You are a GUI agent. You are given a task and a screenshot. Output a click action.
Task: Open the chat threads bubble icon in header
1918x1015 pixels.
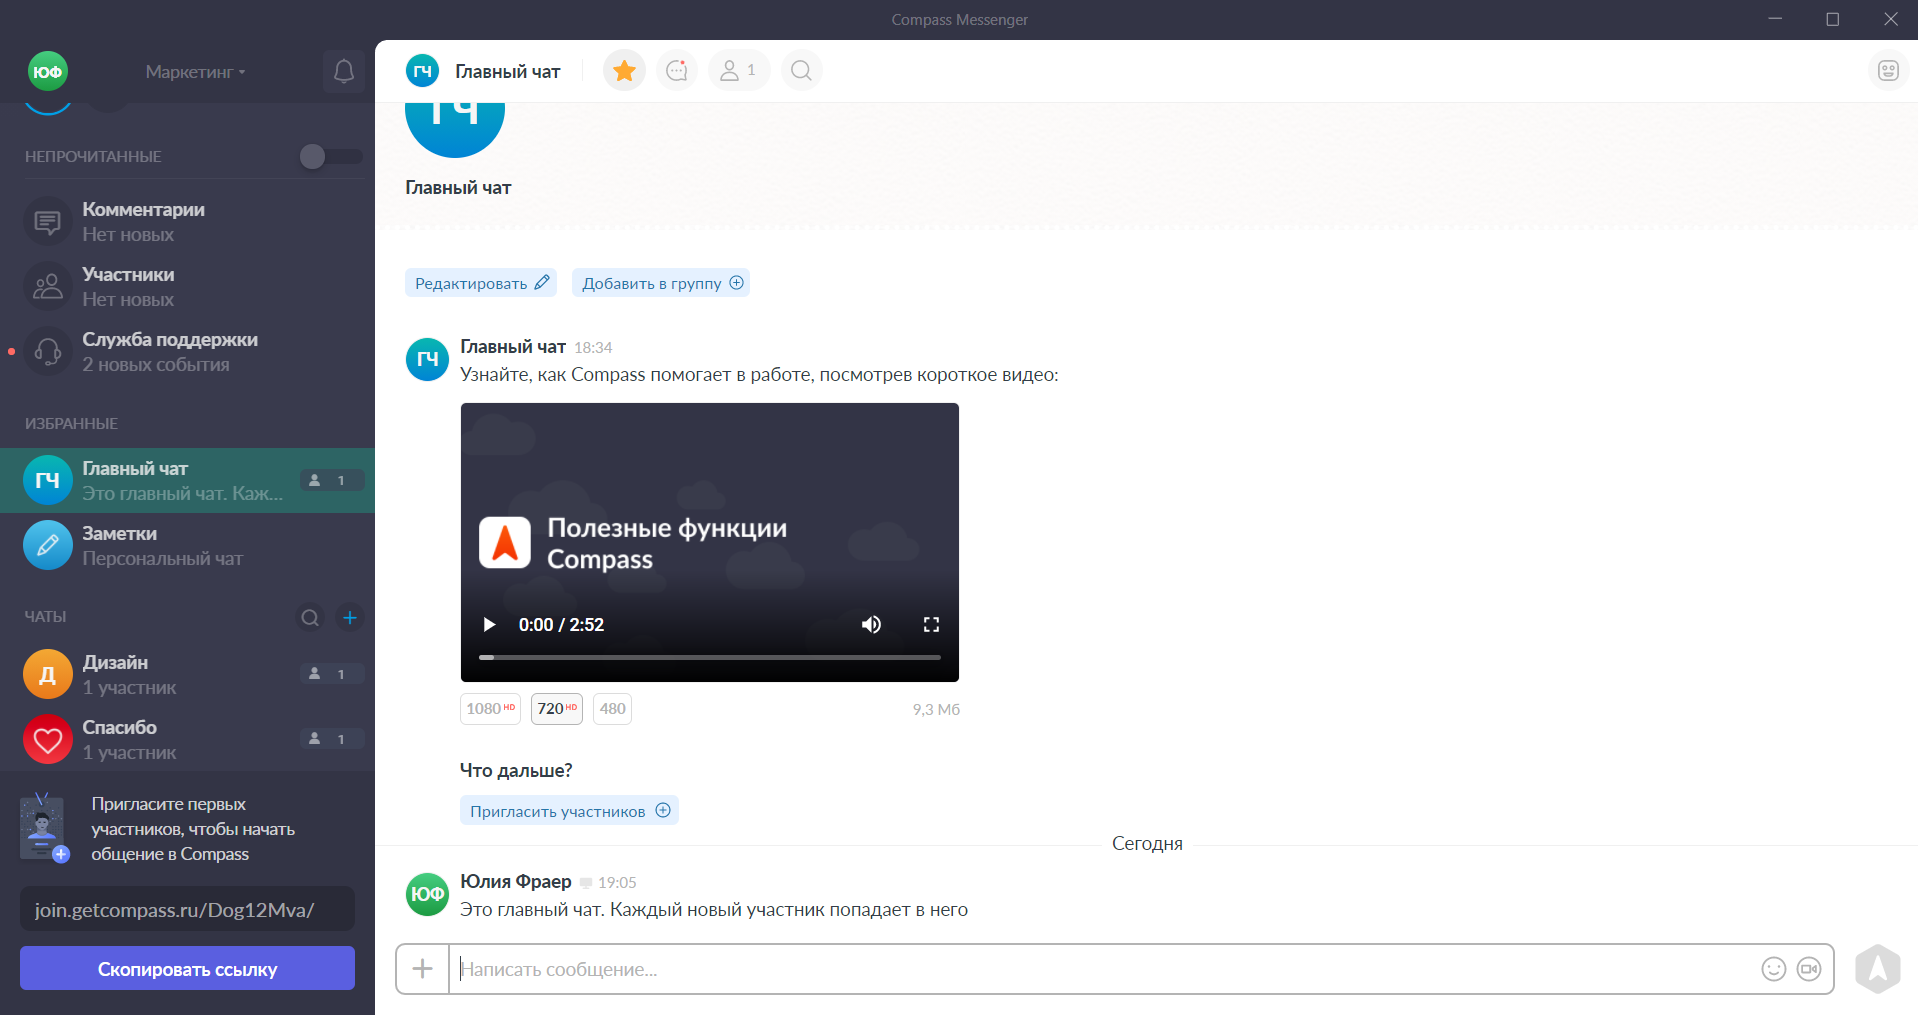(x=677, y=70)
